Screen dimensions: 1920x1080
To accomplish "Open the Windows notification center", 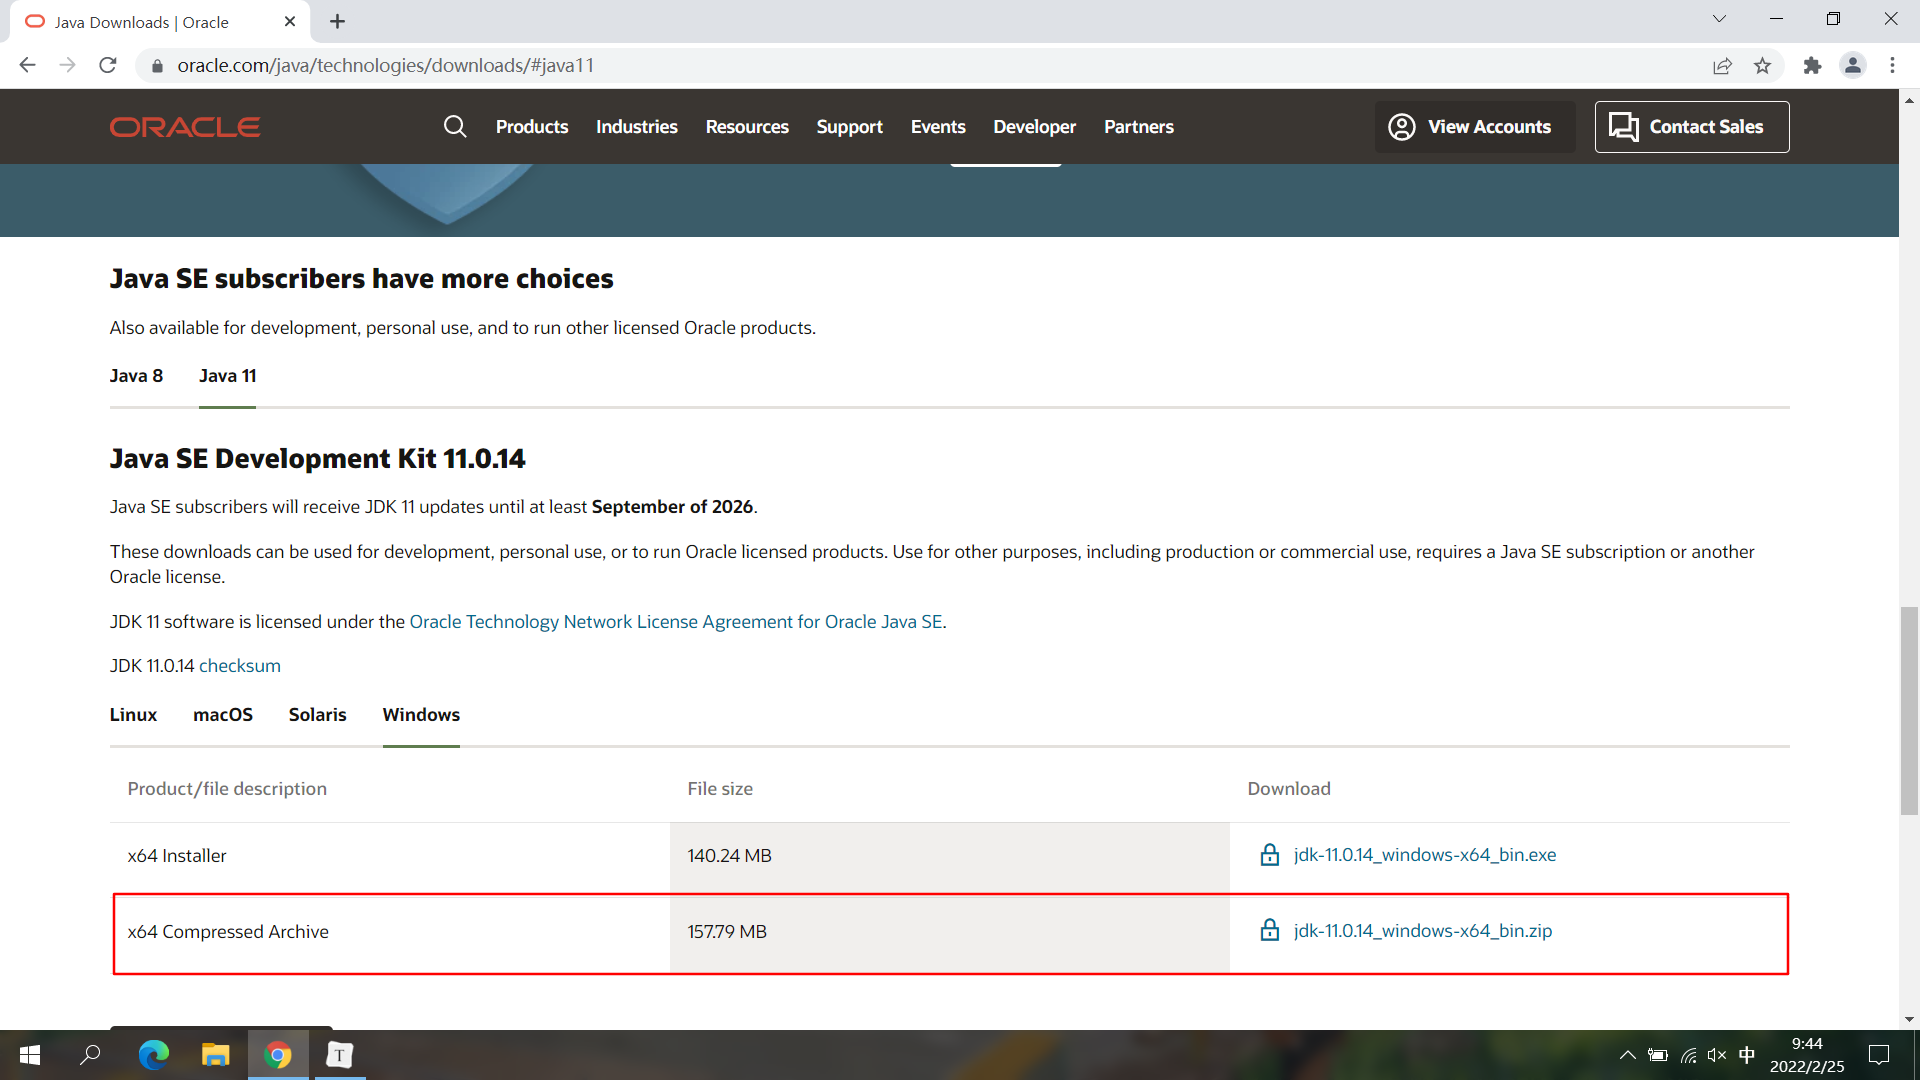I will 1879,1055.
